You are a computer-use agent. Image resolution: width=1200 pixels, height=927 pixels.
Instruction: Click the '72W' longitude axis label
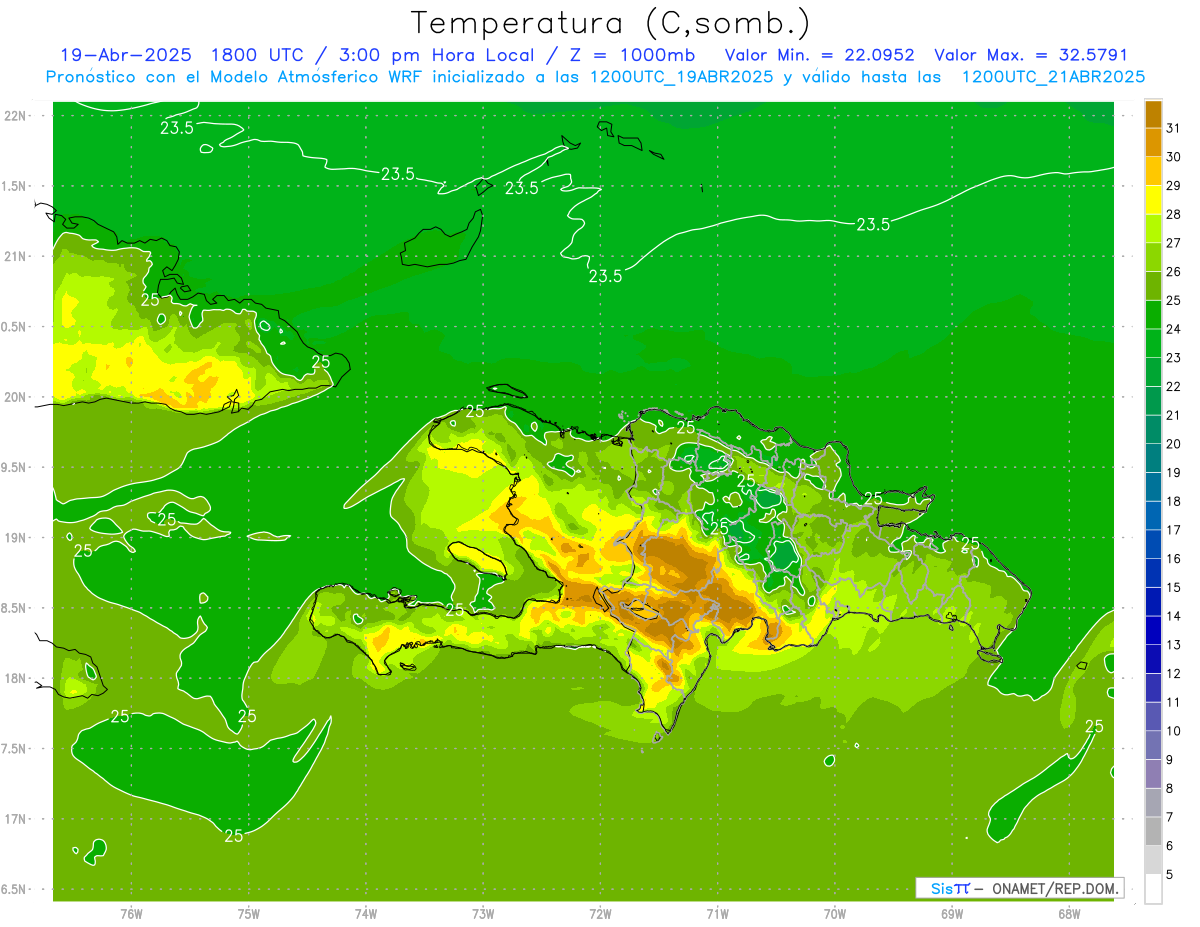pos(600,914)
